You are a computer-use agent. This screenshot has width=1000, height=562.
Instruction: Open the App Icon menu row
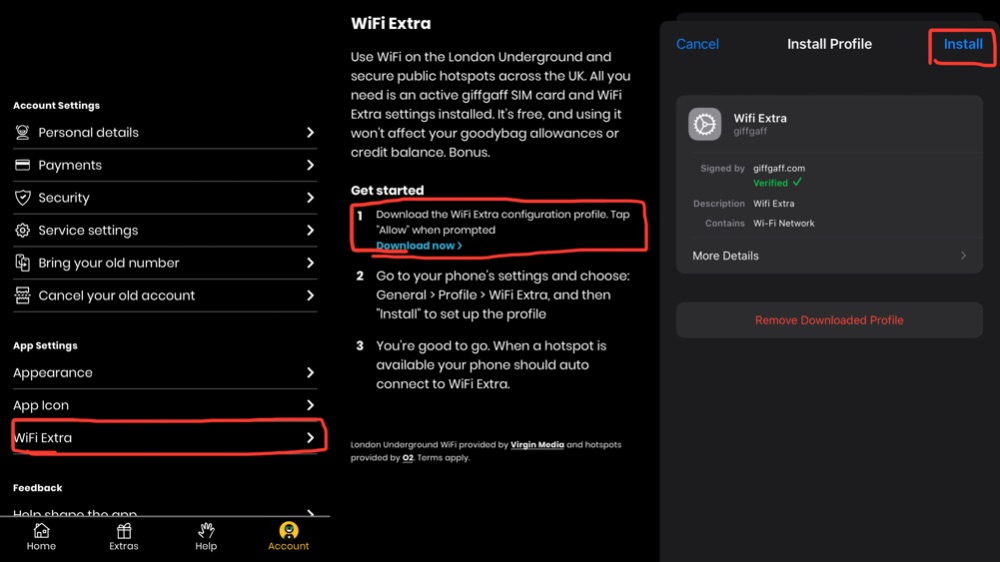click(x=165, y=405)
